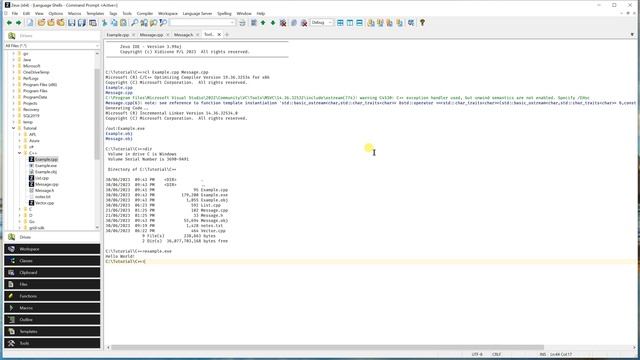640x360 pixels.
Task: Select Vector.cpp in file tree
Action: [x=44, y=203]
